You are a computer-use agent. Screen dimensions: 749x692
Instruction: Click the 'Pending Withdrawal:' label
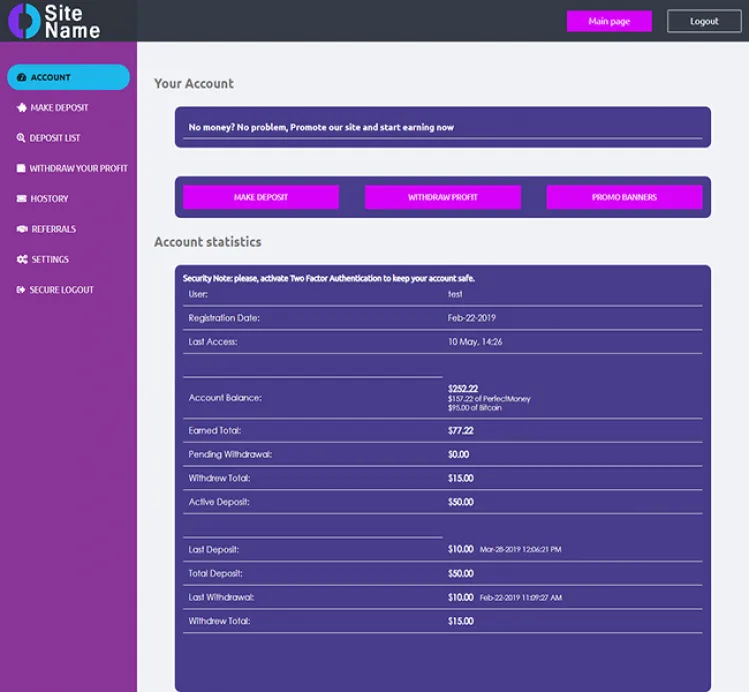[230, 455]
